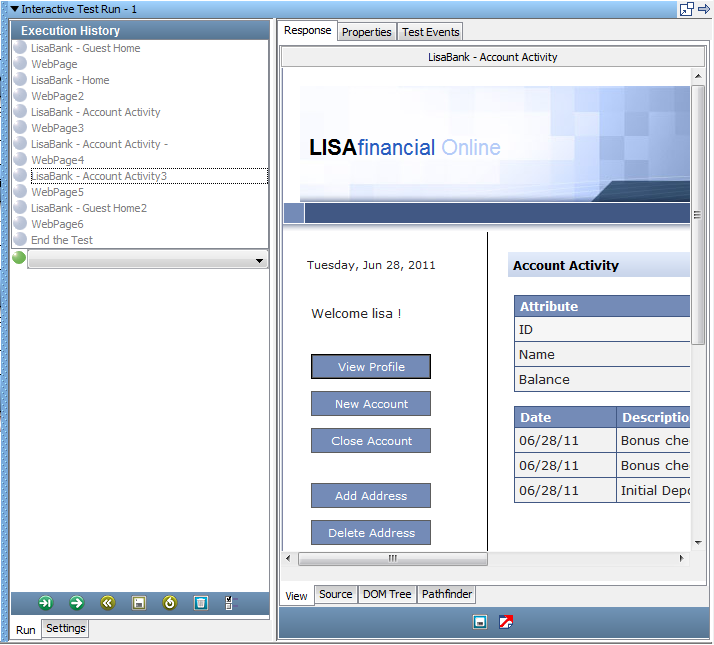Click the View Profile button
714x645 pixels.
point(371,367)
